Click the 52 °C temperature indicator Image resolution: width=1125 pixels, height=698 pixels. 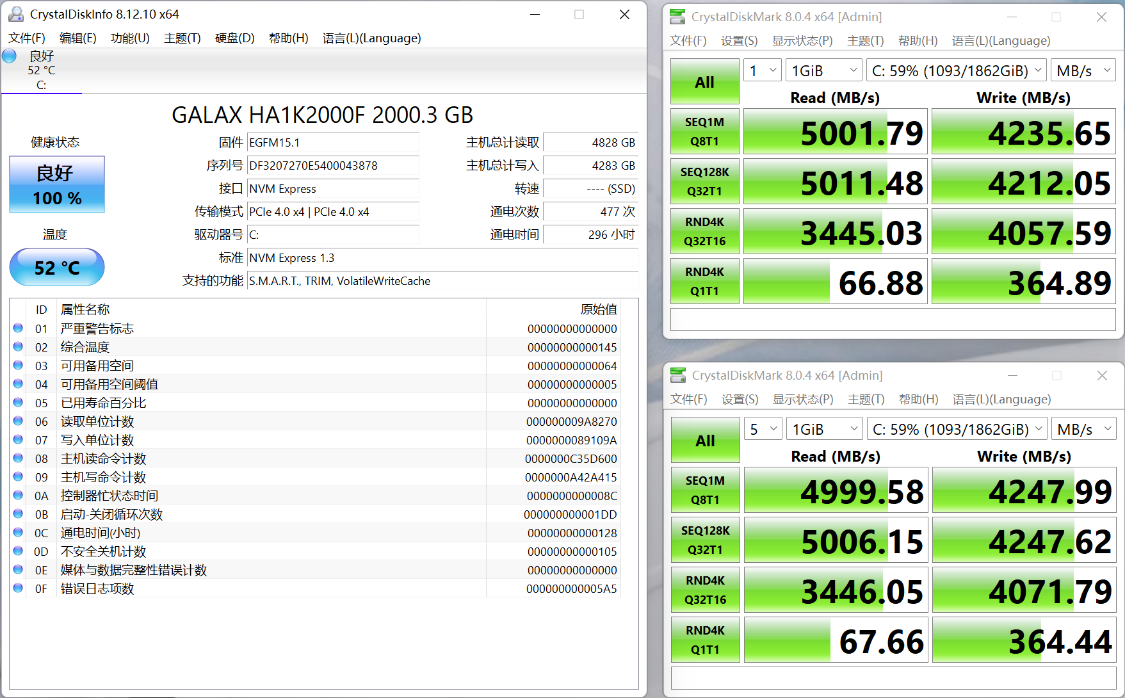point(57,267)
